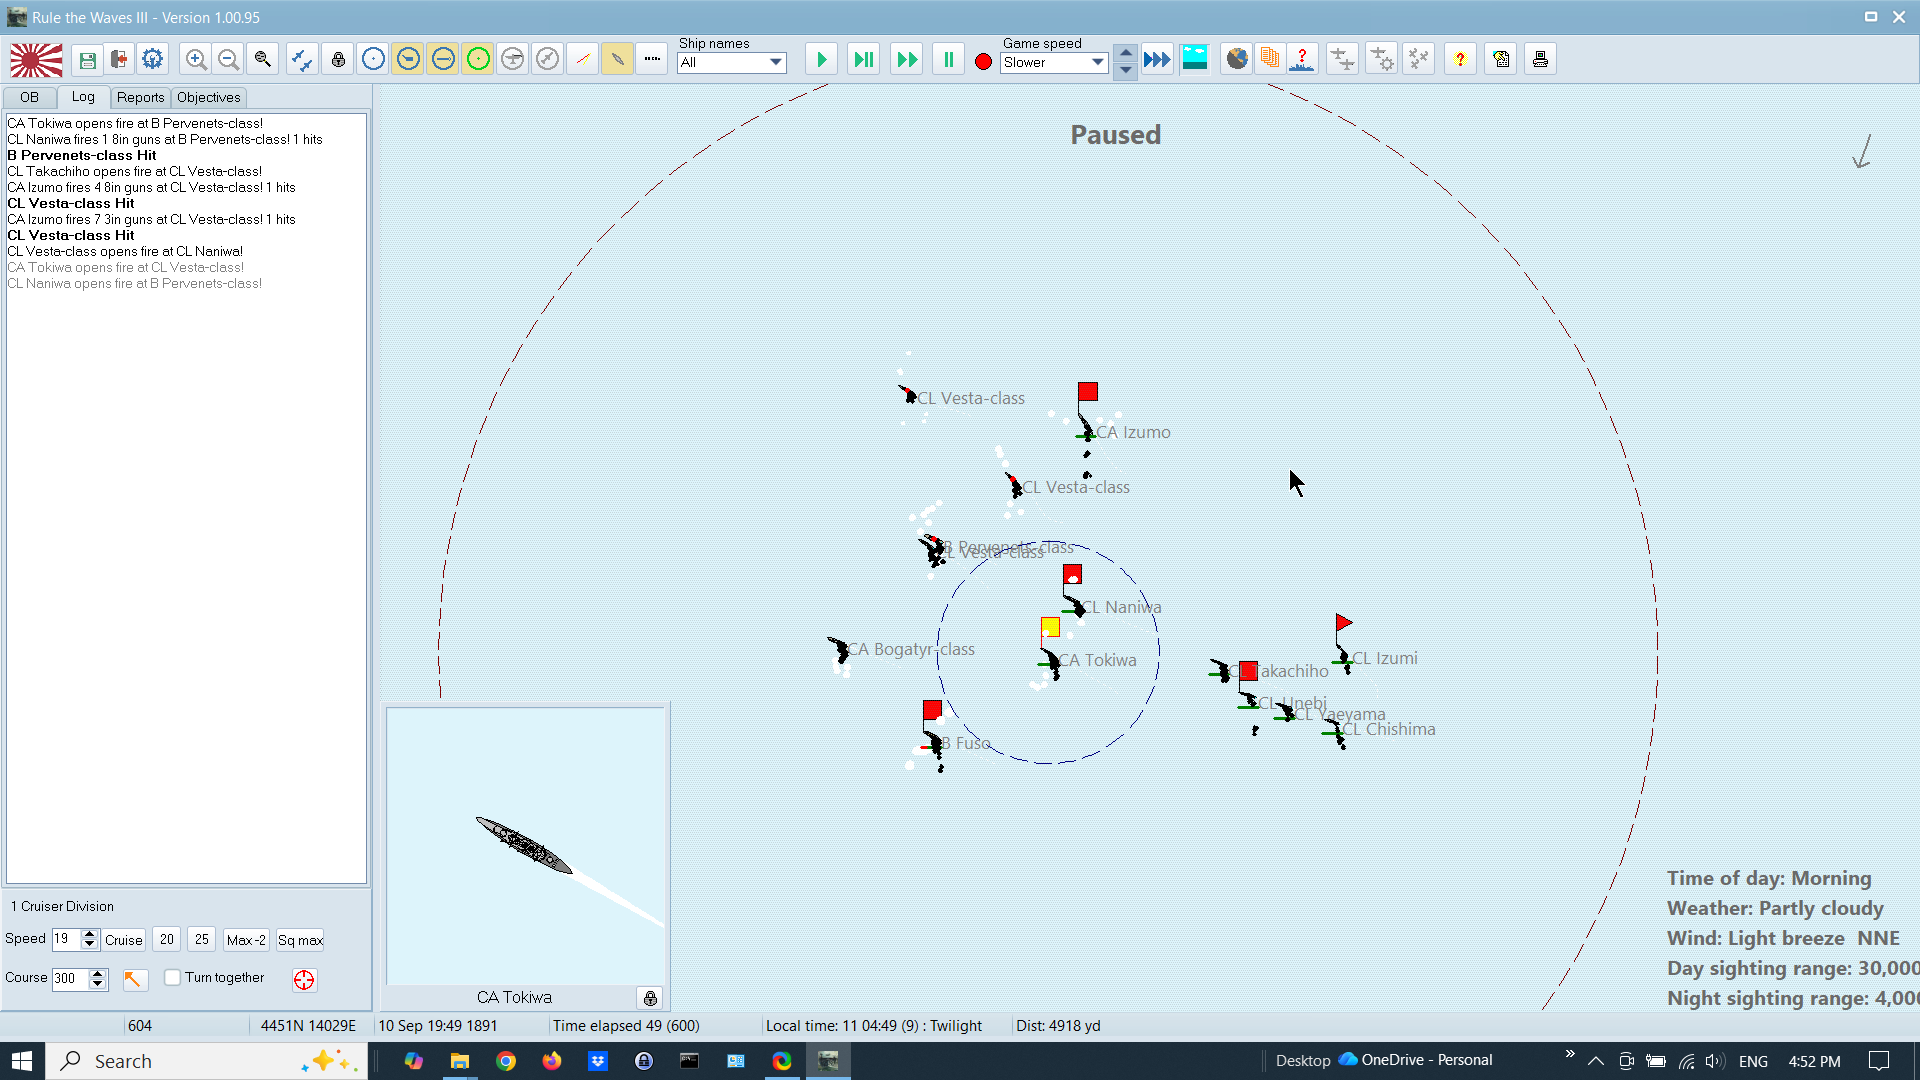Click the Max -2 speed button
Image resolution: width=1920 pixels, height=1080 pixels.
tap(246, 940)
